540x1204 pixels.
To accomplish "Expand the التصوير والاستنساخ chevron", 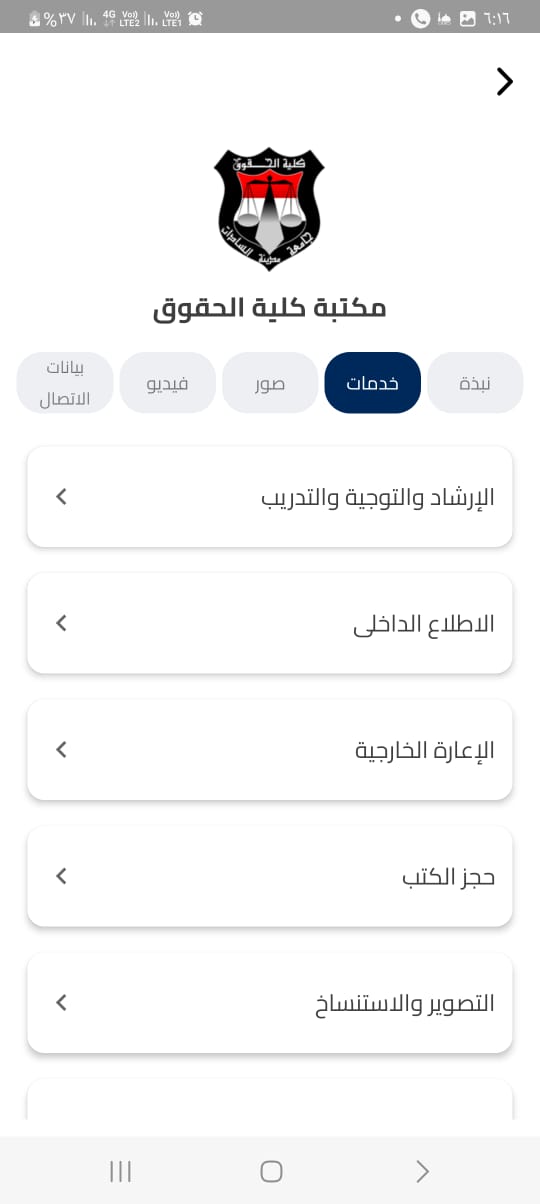I will click(x=61, y=1002).
